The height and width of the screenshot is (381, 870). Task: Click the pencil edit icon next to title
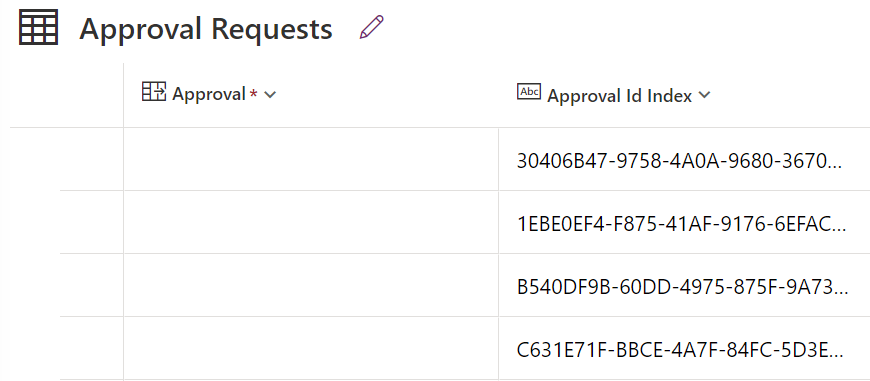point(371,27)
